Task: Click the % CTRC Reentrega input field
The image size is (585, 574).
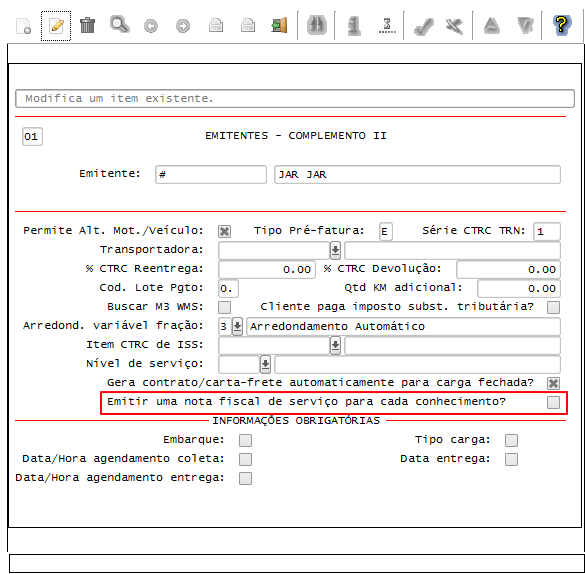Action: 267,269
